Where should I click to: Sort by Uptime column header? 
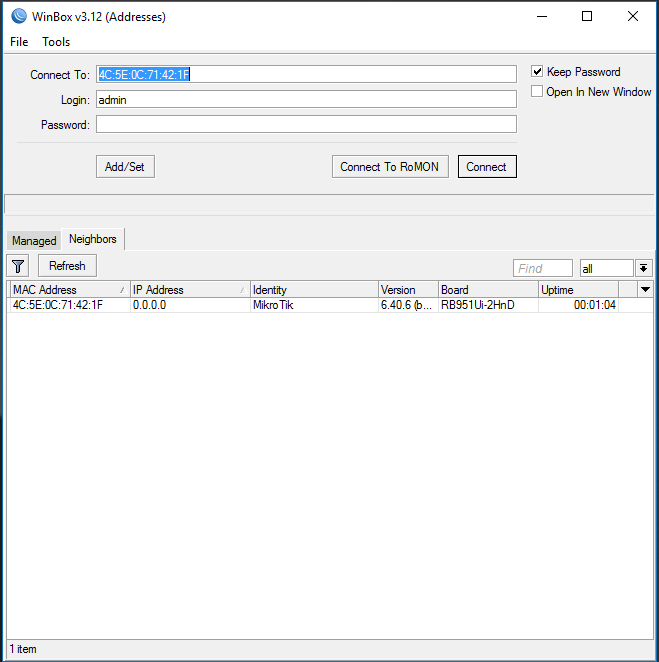pyautogui.click(x=578, y=290)
